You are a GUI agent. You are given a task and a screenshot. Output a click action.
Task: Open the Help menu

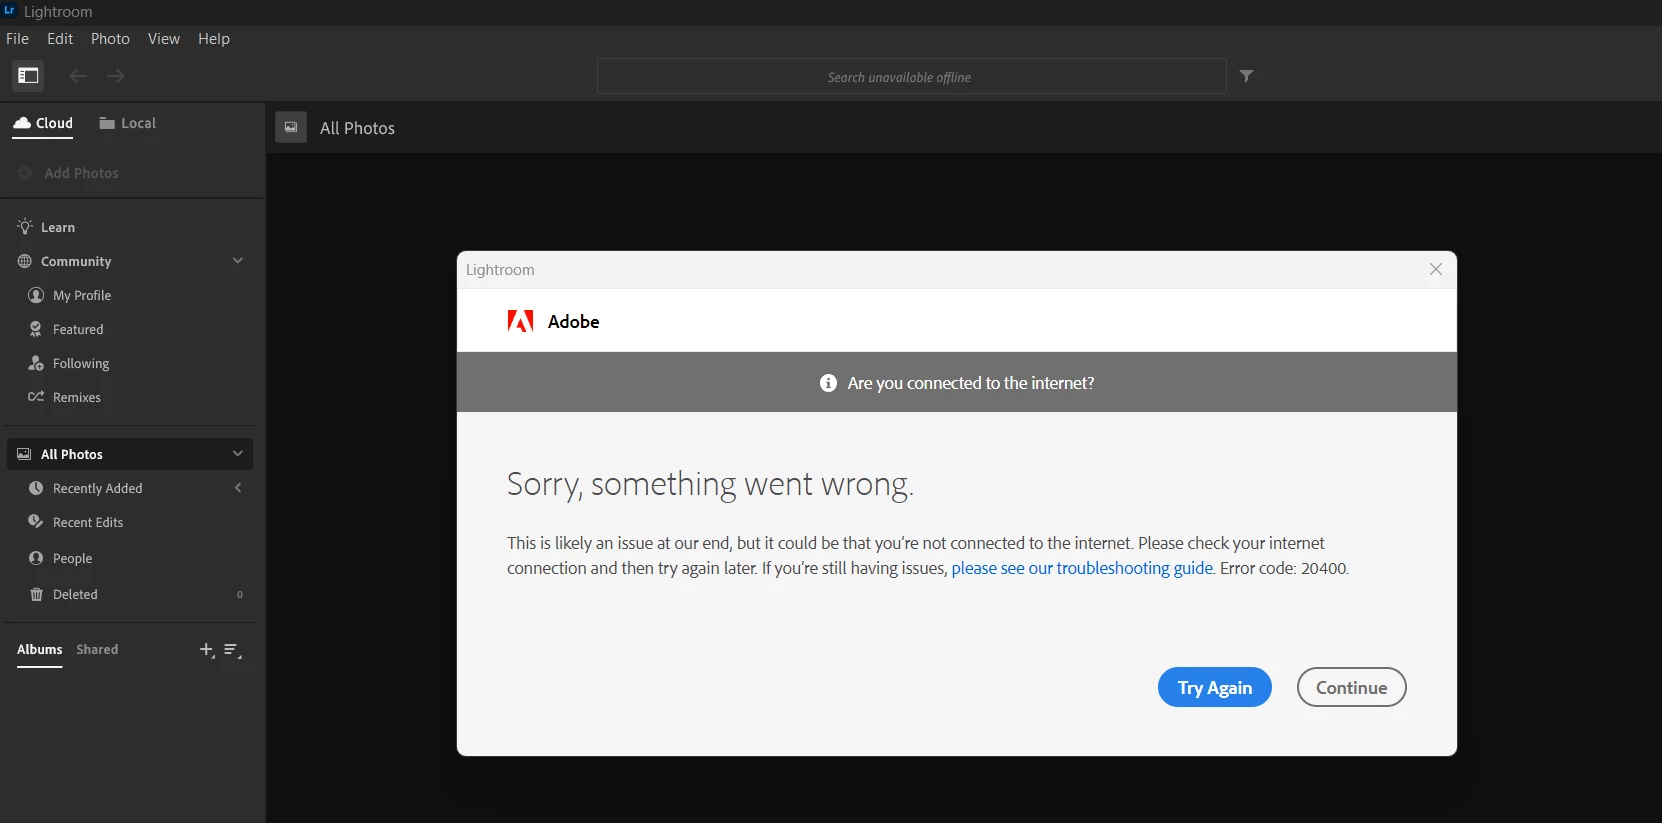point(214,39)
